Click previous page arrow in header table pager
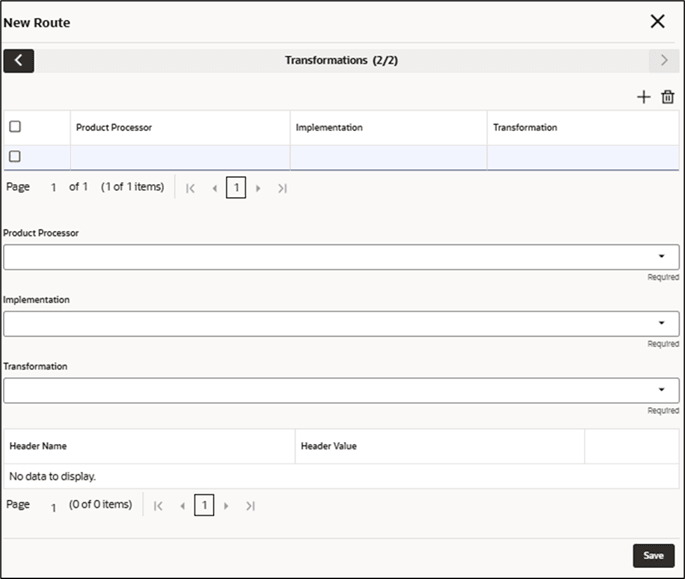This screenshot has height=579, width=685. [x=182, y=506]
